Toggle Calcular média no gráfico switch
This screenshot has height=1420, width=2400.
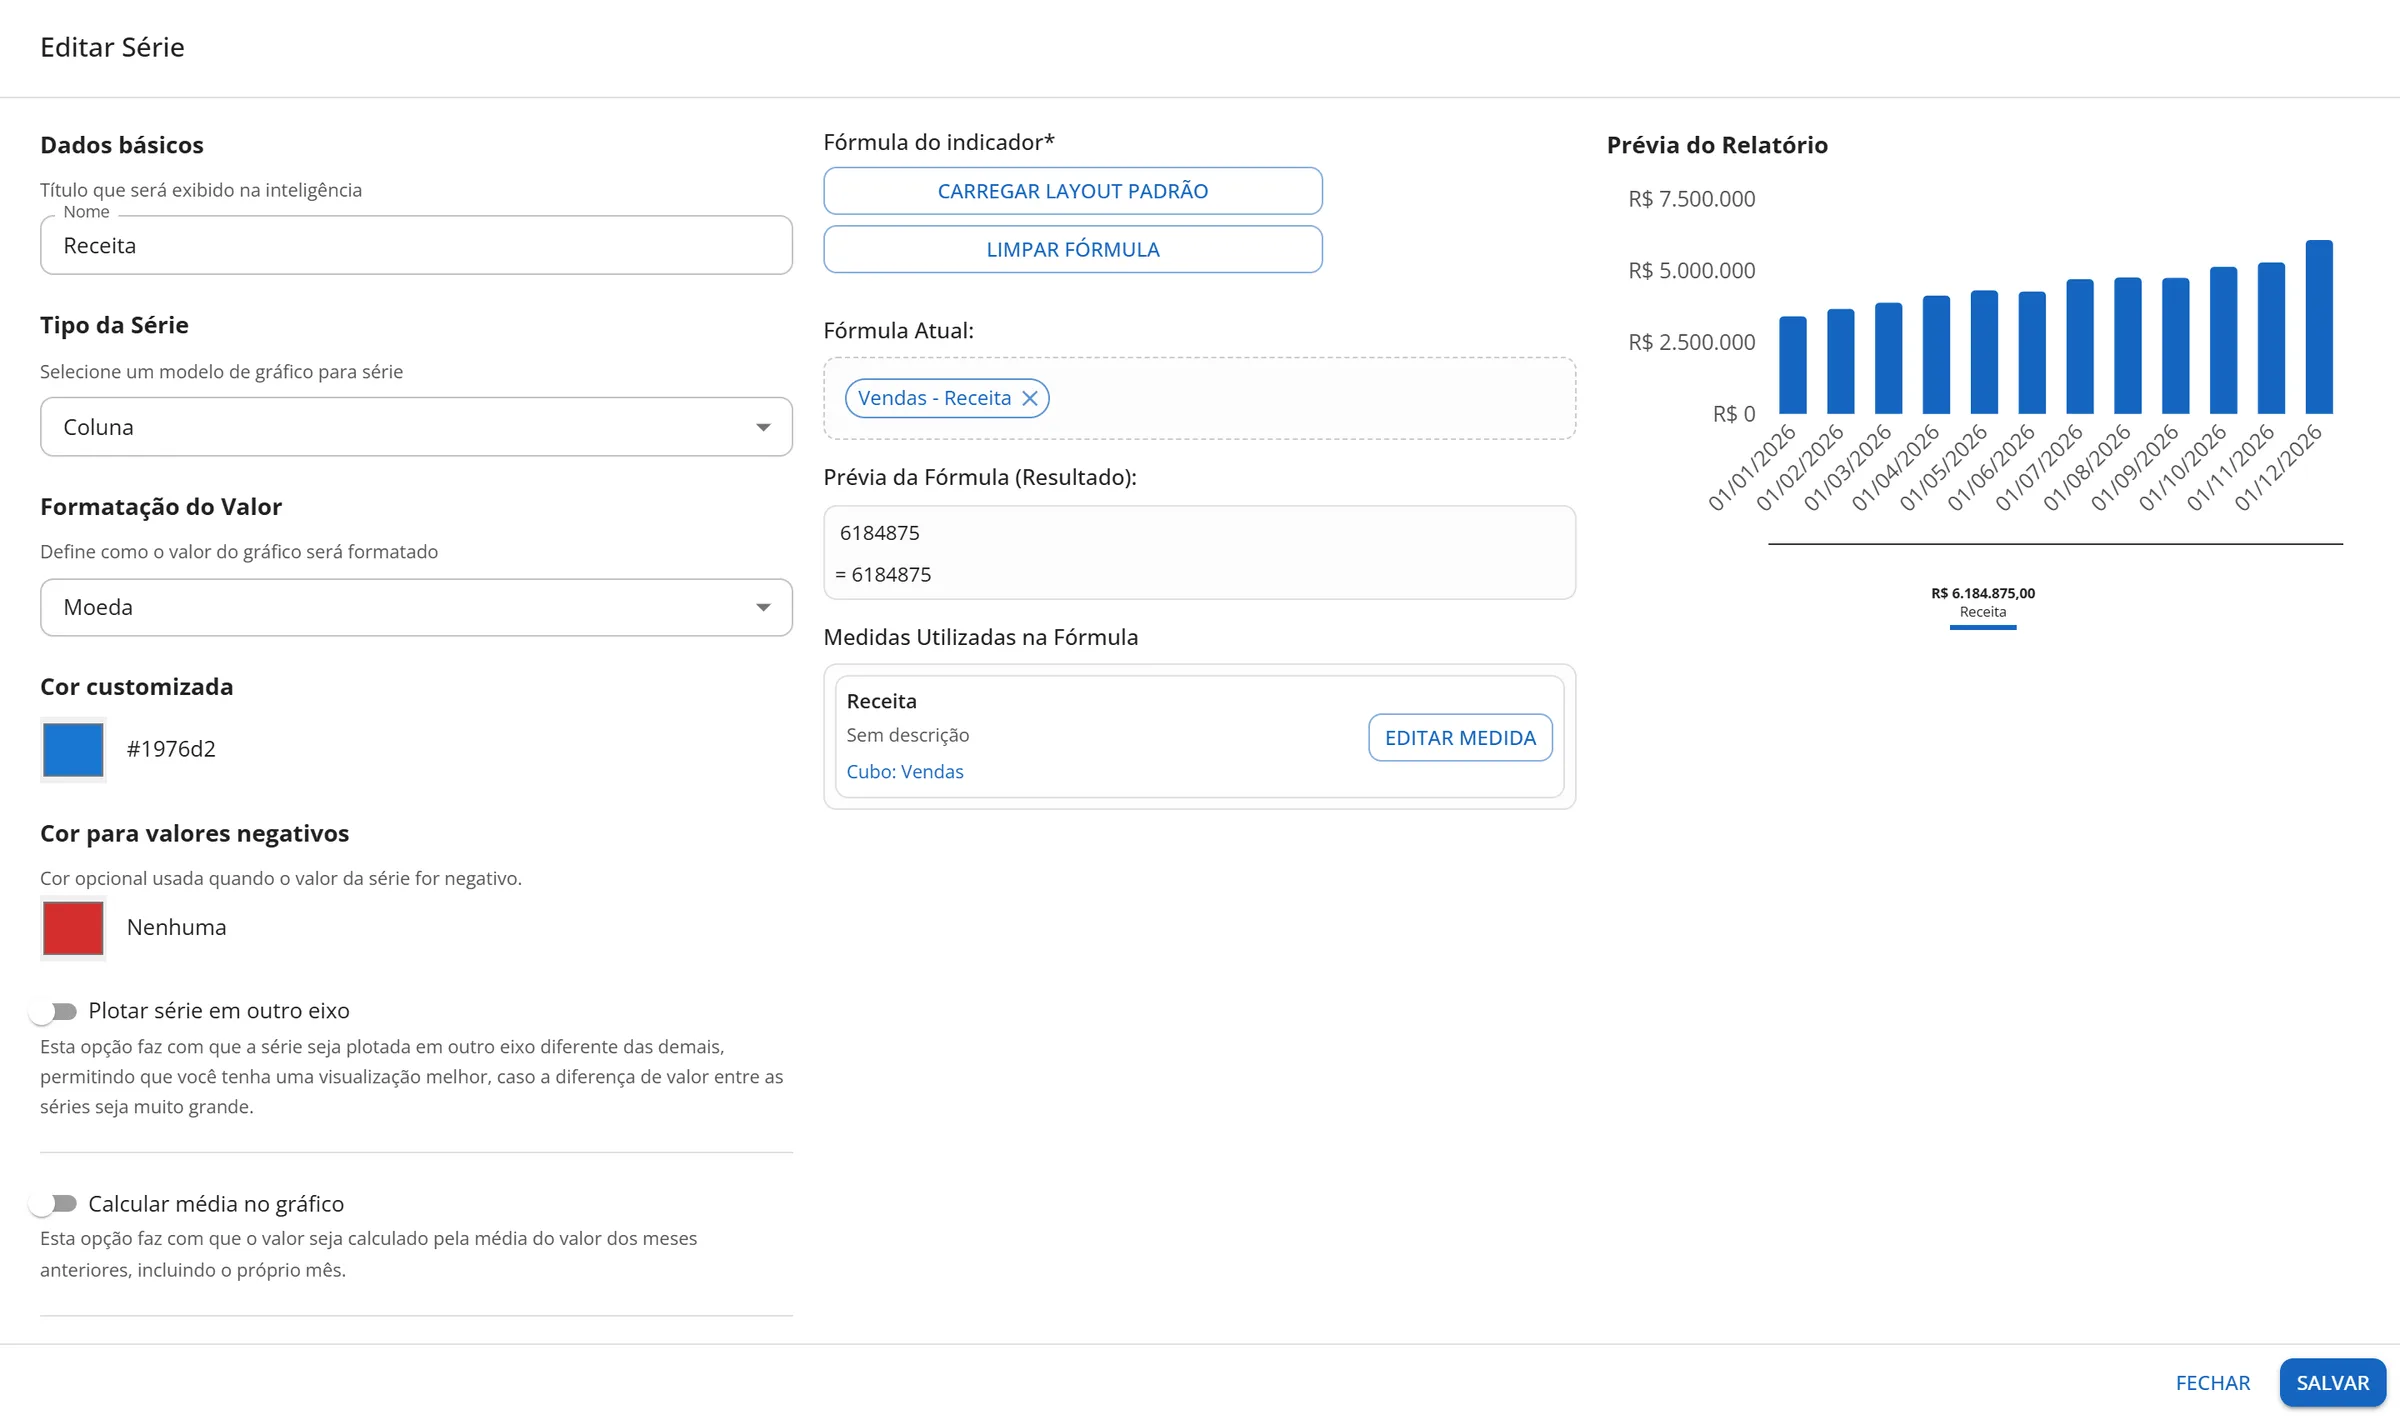click(54, 1203)
